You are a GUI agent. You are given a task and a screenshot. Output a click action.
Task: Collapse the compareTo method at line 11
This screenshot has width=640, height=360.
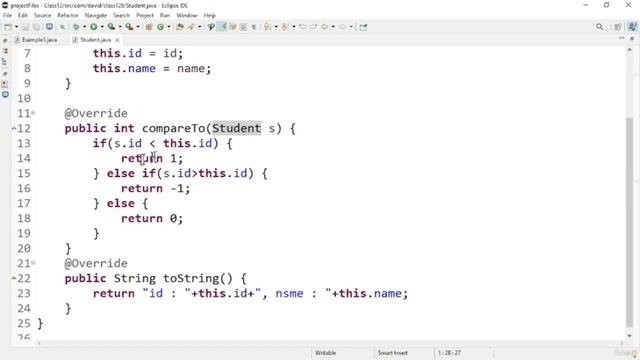(x=33, y=113)
